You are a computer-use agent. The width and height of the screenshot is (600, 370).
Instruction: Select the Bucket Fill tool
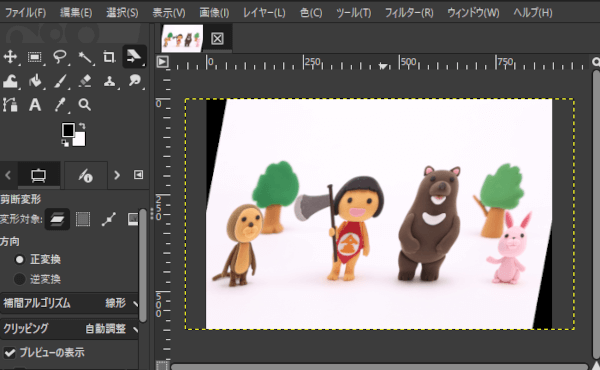[35, 81]
